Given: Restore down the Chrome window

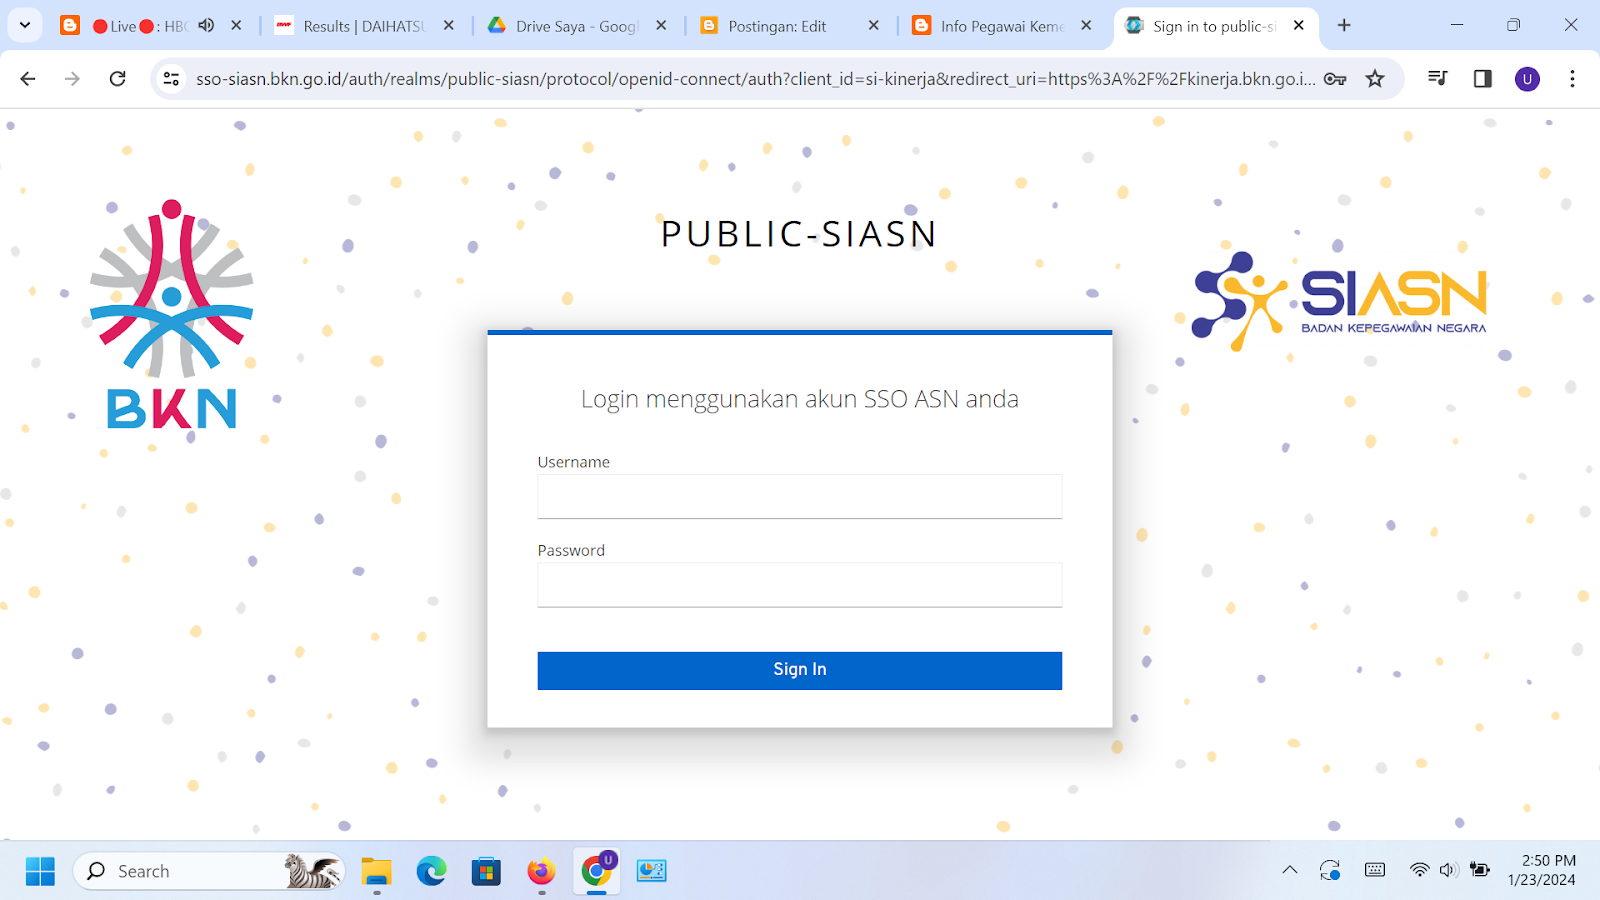Looking at the screenshot, I should (x=1513, y=25).
